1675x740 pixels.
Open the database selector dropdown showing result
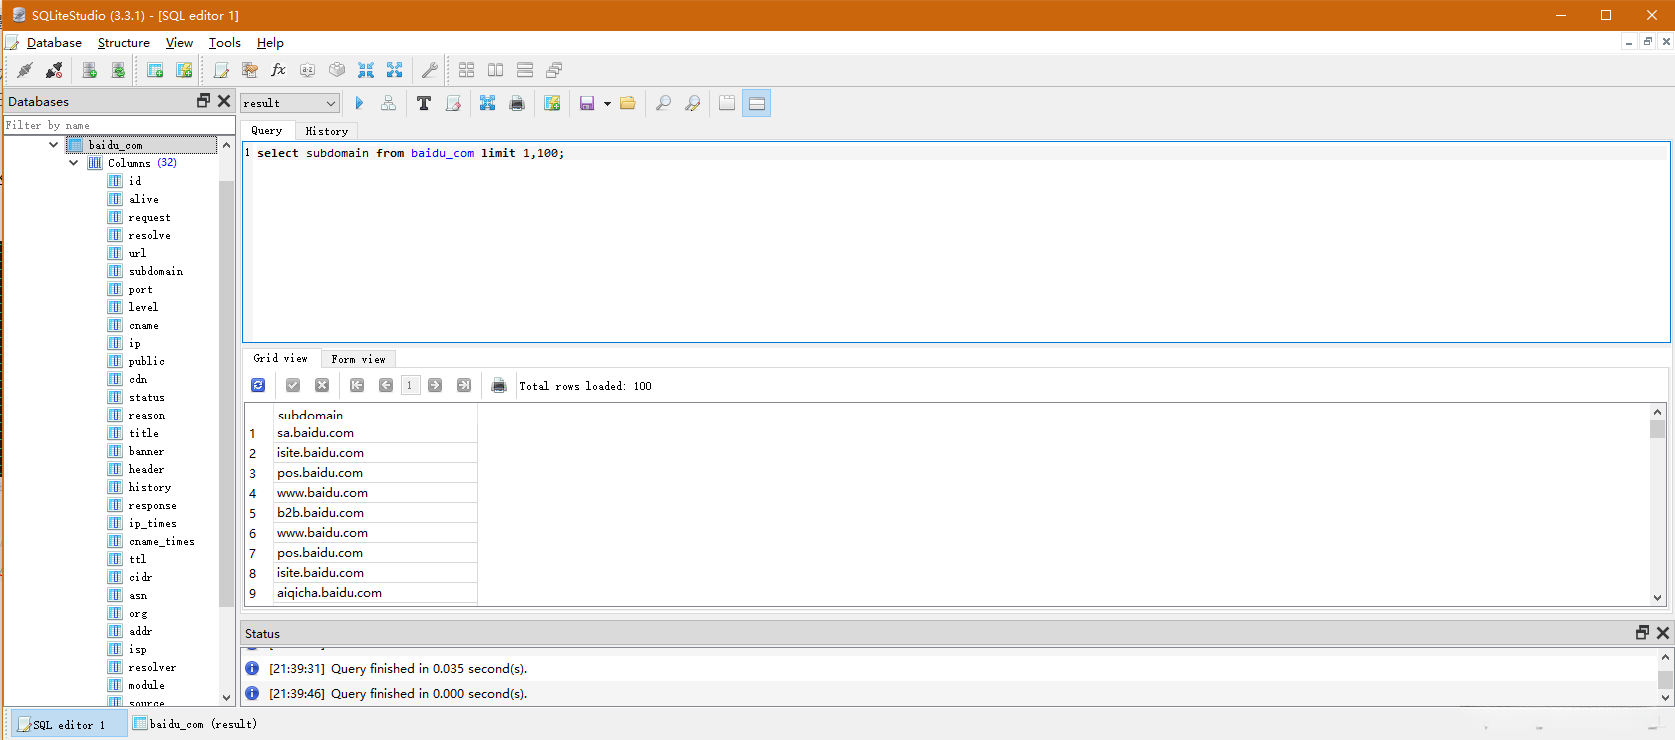[x=290, y=103]
